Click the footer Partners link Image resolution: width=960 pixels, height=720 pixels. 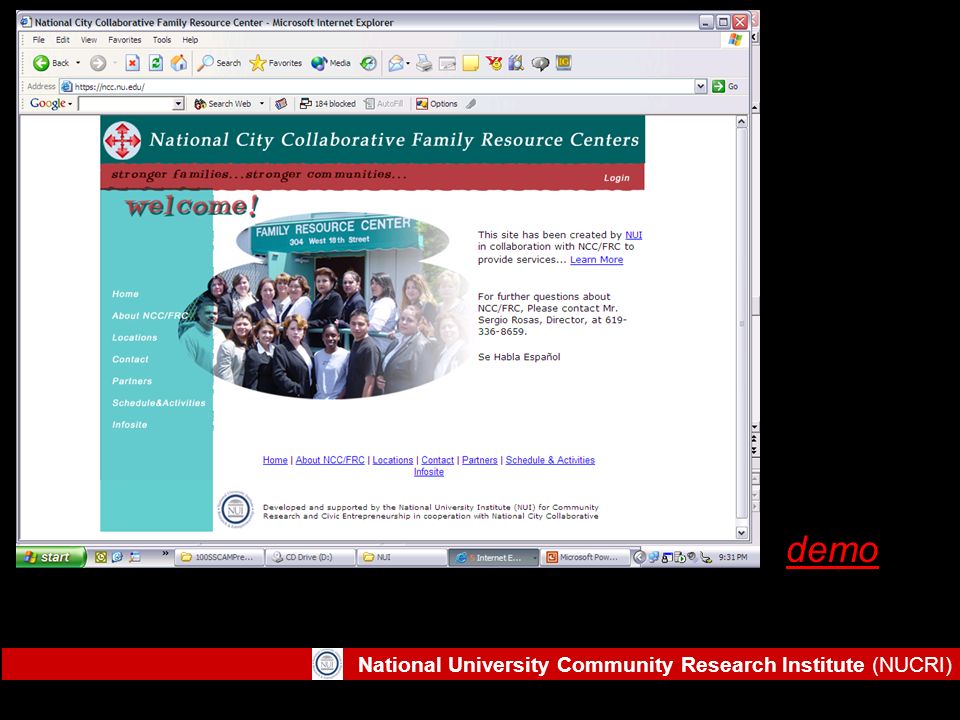[x=479, y=460]
